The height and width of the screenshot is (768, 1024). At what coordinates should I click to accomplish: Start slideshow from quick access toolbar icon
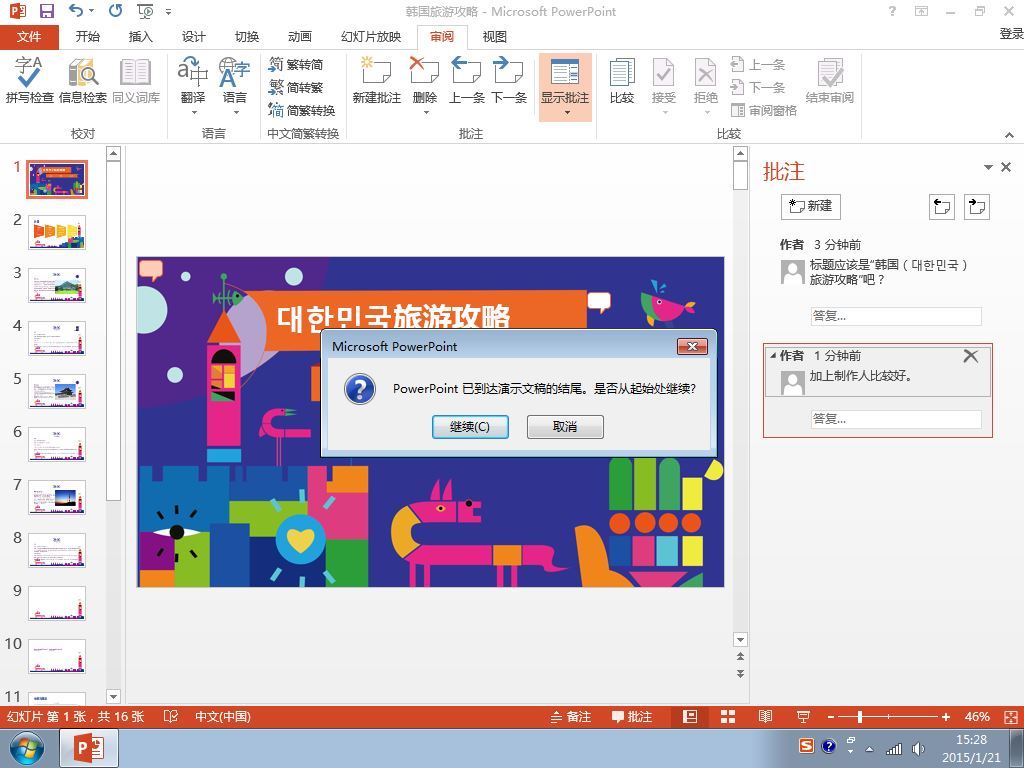[146, 11]
